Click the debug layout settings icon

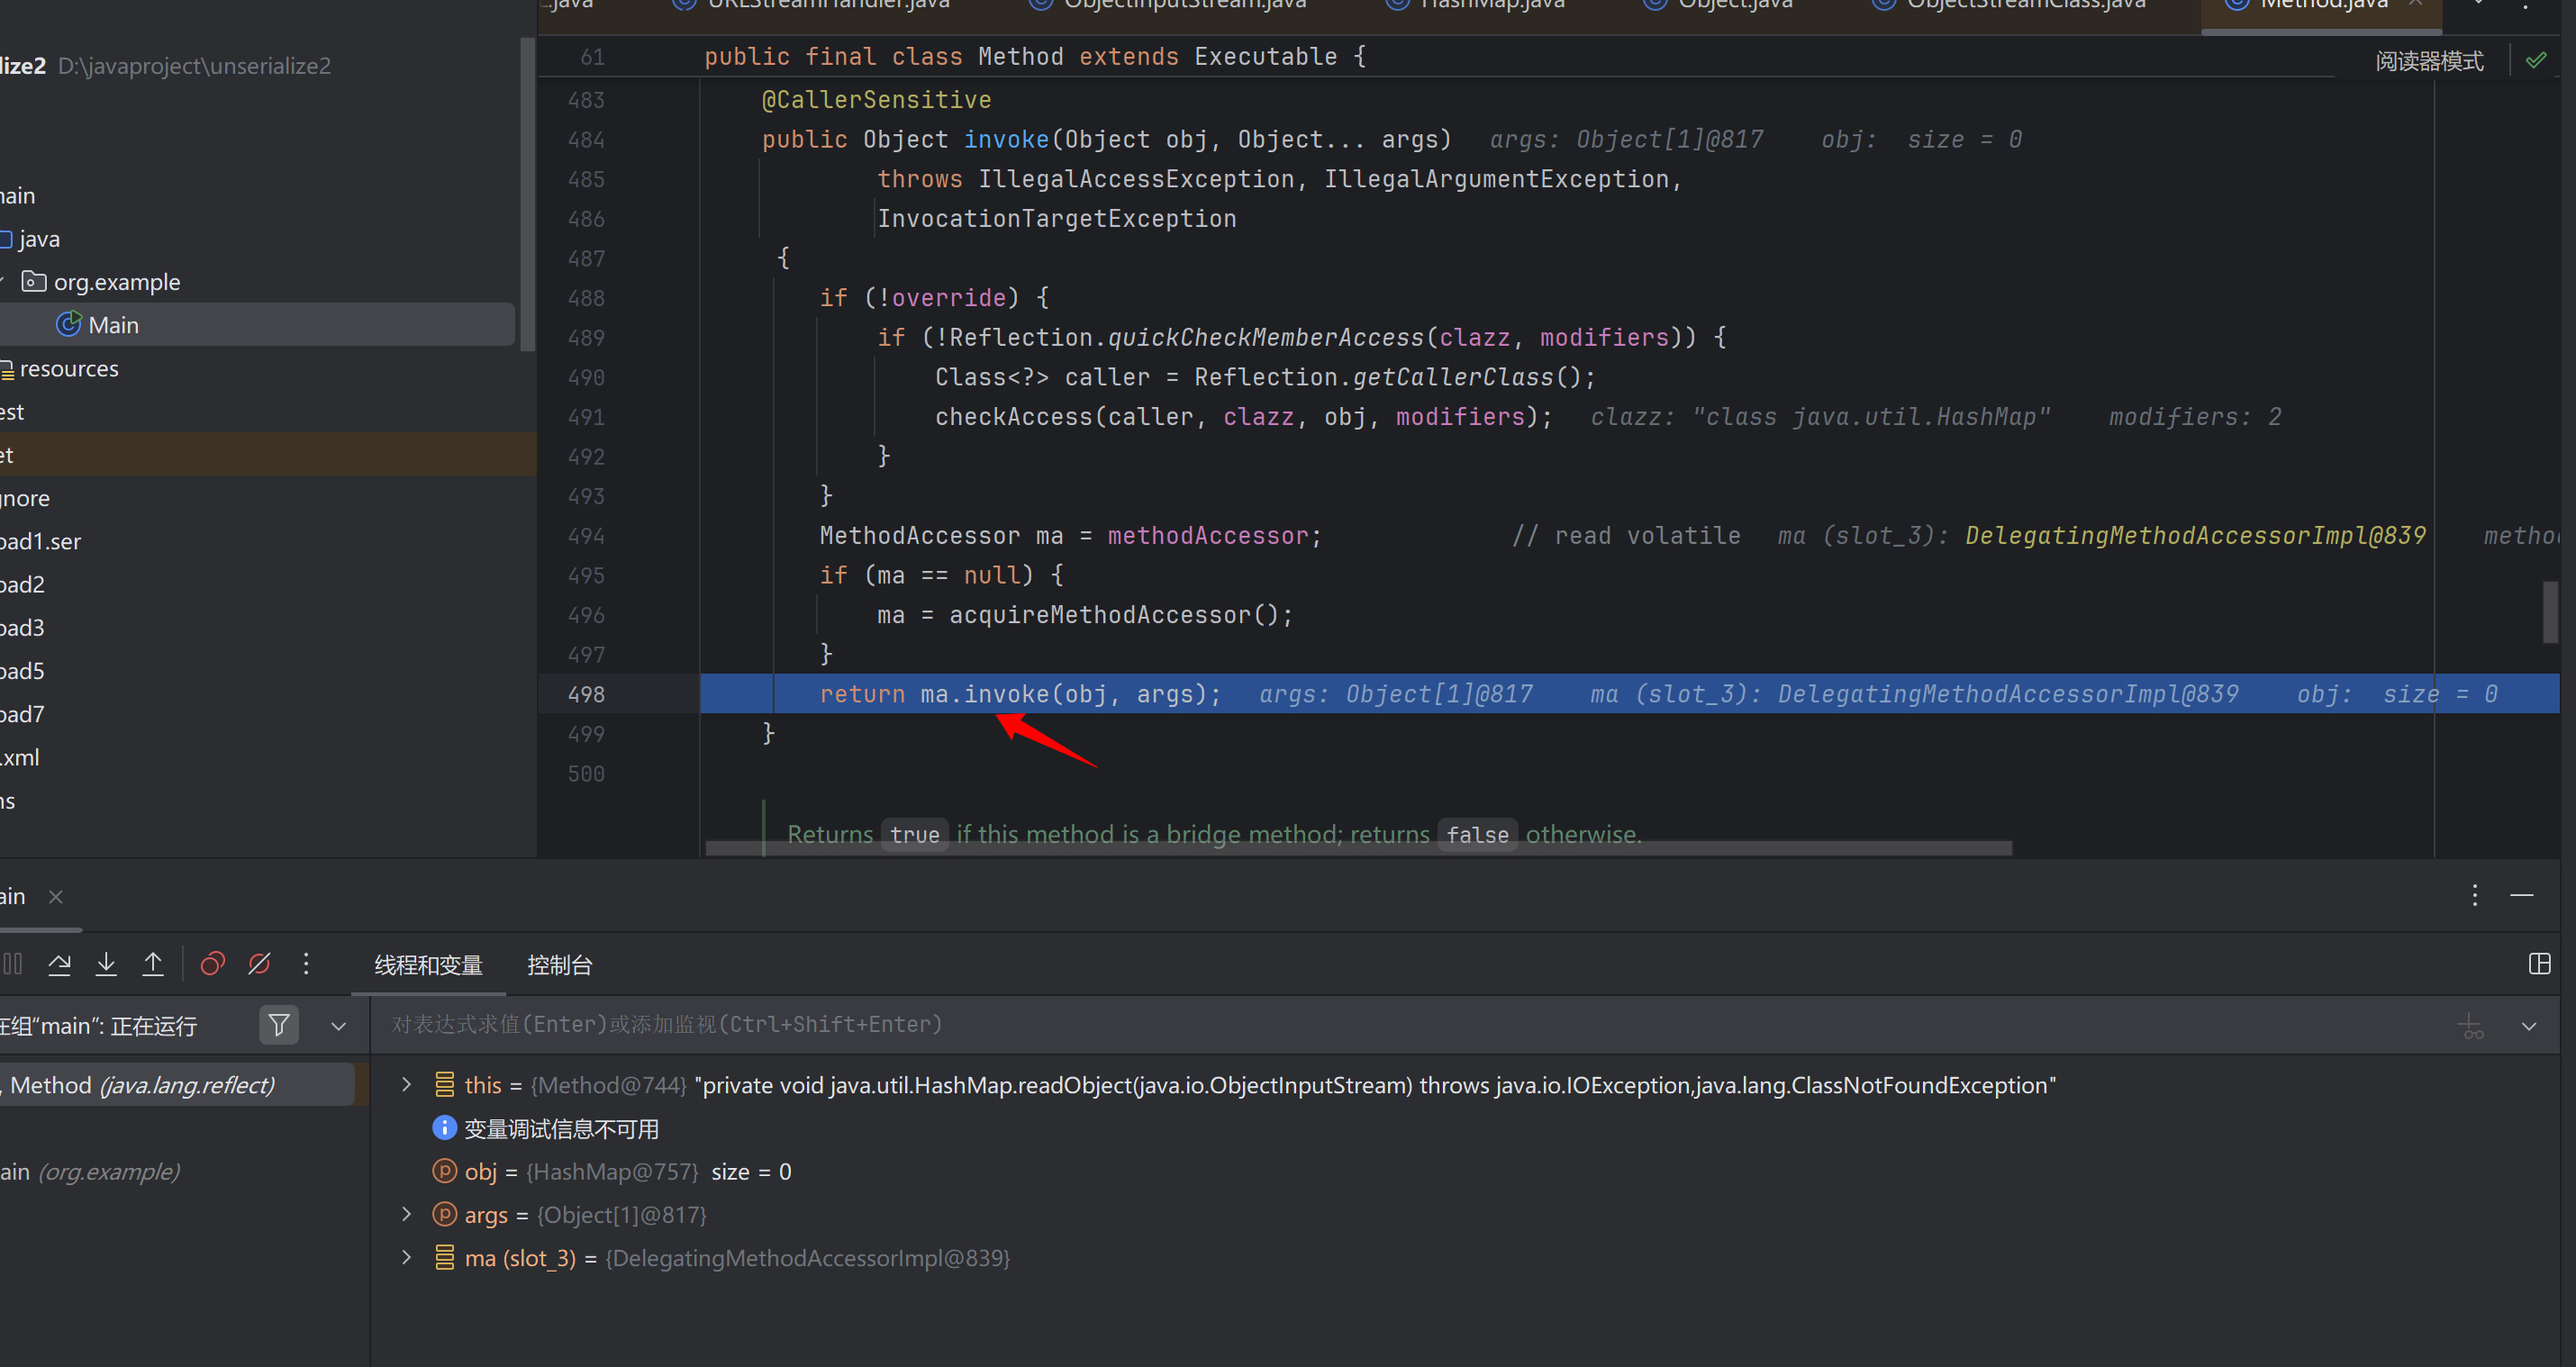(x=2539, y=964)
